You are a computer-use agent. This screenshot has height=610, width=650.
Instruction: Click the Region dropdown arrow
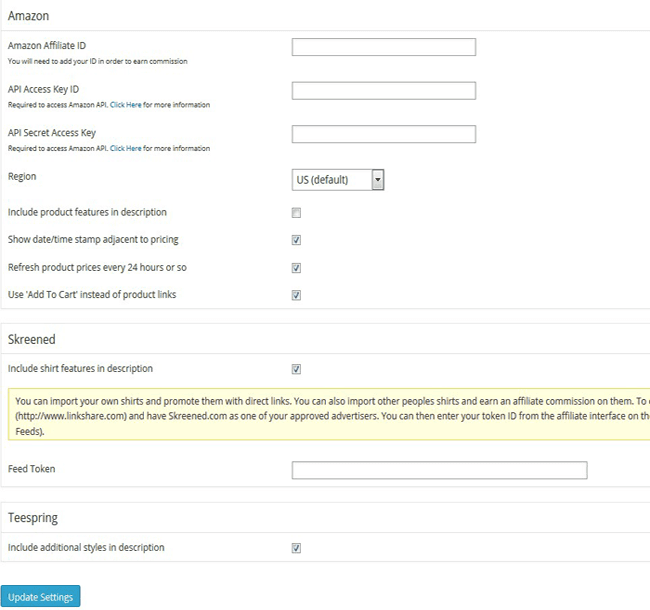coord(378,180)
